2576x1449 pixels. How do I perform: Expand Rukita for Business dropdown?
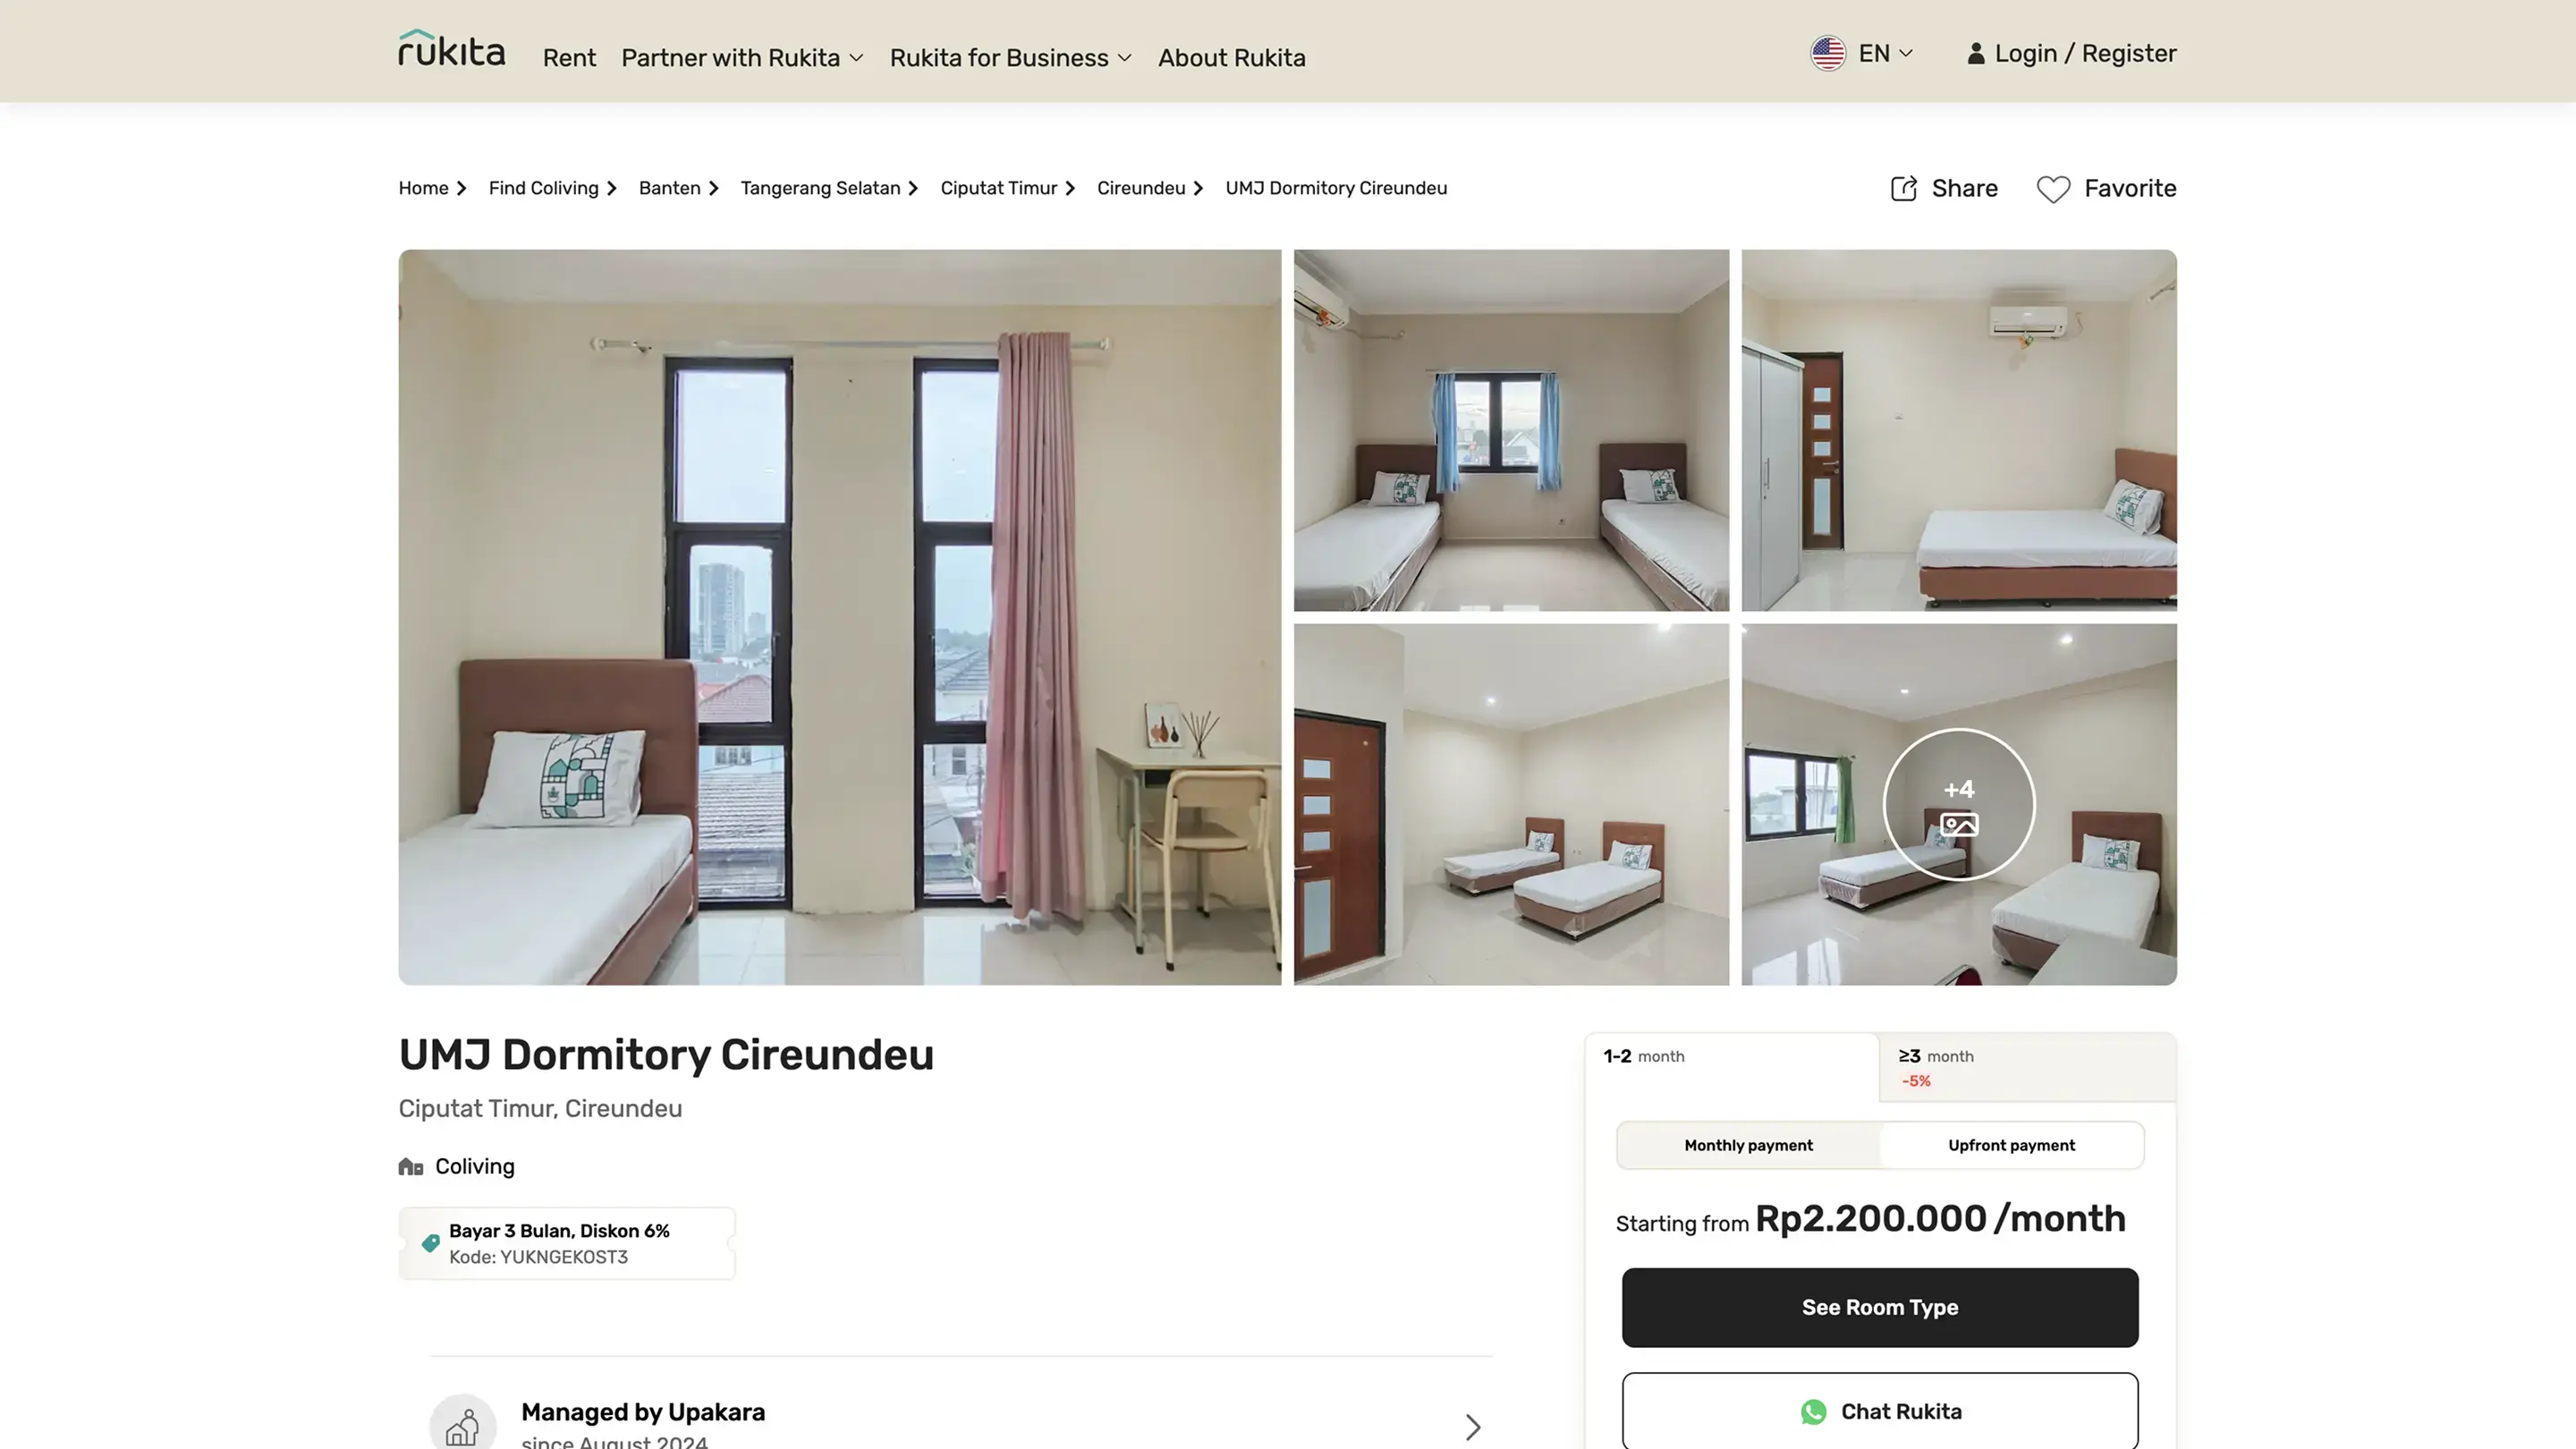(1010, 58)
